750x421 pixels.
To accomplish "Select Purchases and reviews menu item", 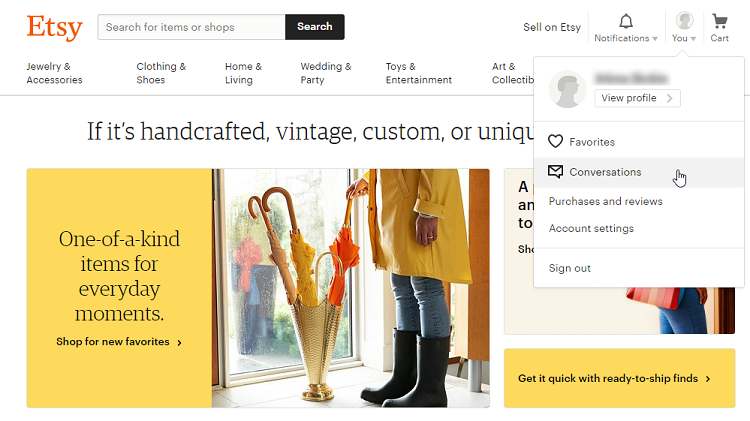I will (x=605, y=201).
